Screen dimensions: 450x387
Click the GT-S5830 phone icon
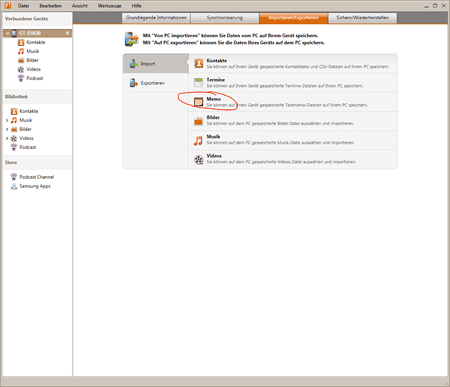tap(14, 33)
